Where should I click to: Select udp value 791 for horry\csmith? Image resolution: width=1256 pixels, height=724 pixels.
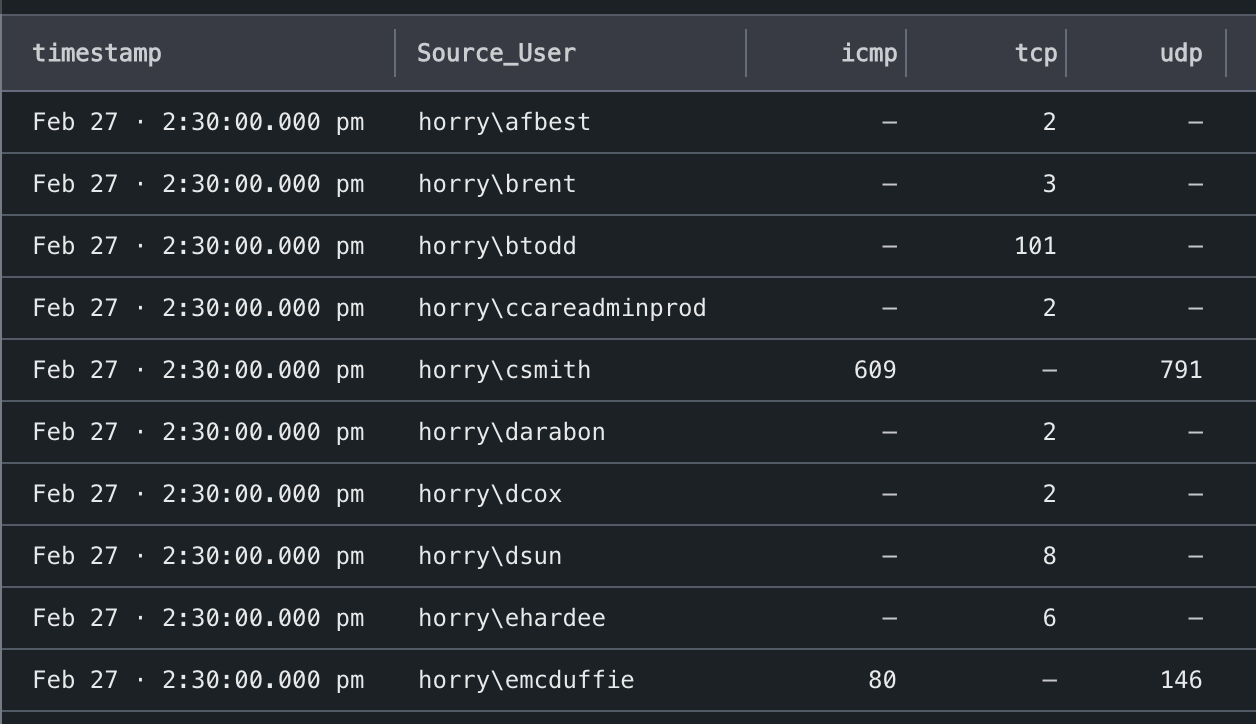tap(1181, 370)
